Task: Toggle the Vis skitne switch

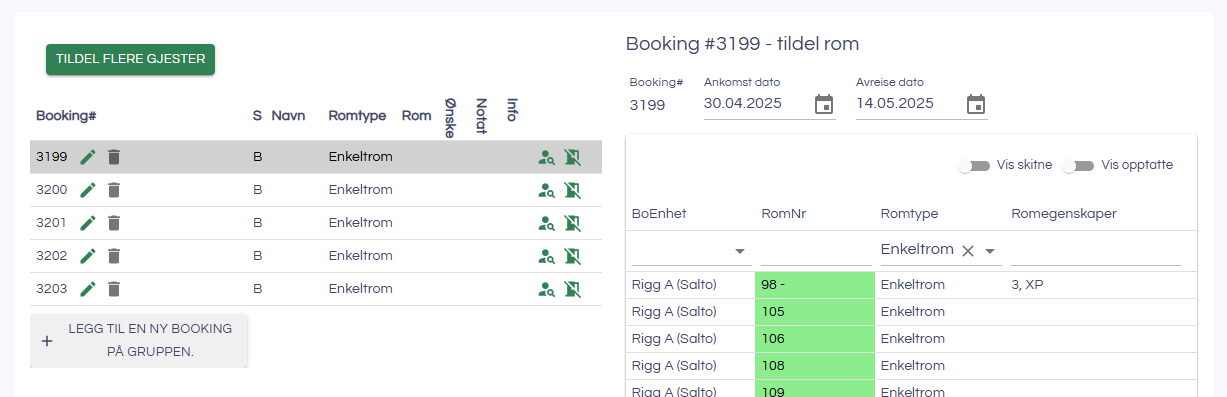Action: coord(973,165)
